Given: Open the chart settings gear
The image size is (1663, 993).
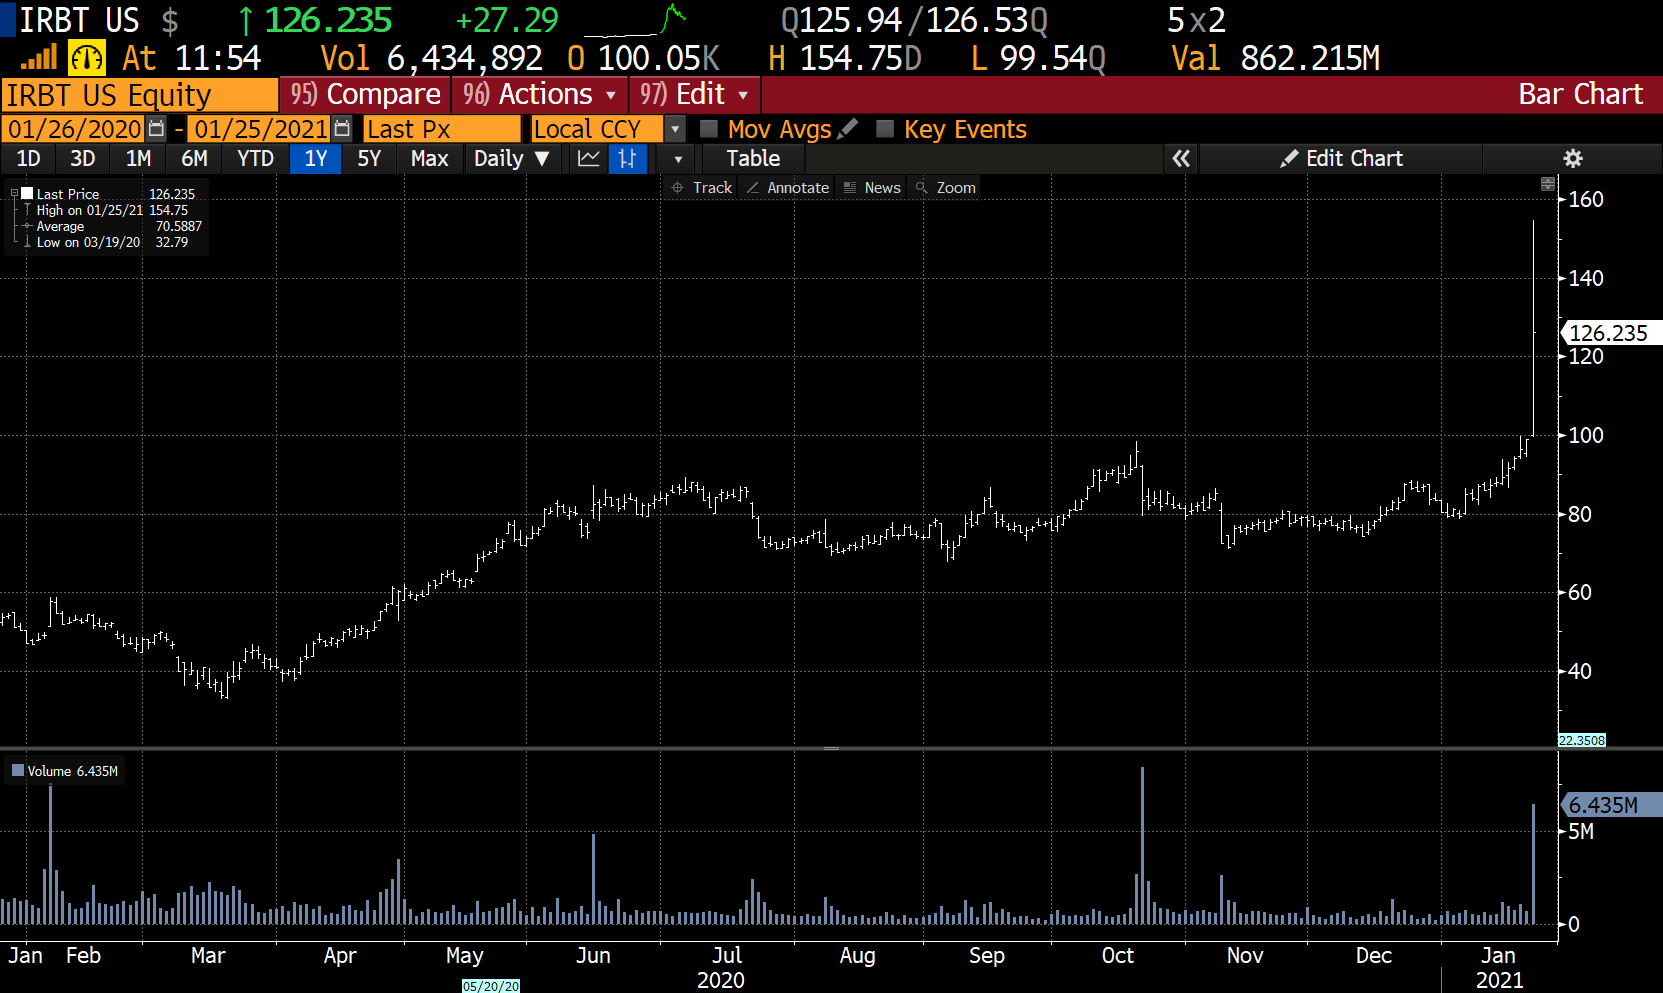Looking at the screenshot, I should click(1573, 158).
